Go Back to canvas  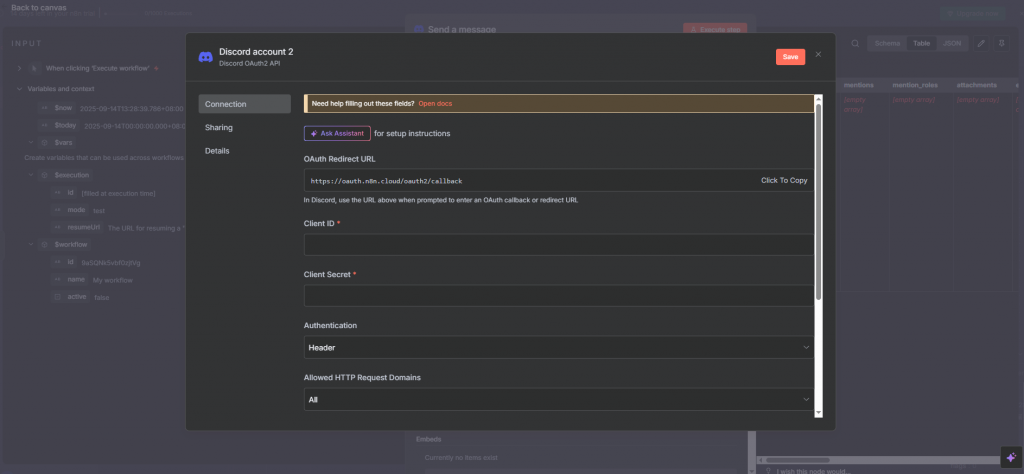pos(39,8)
